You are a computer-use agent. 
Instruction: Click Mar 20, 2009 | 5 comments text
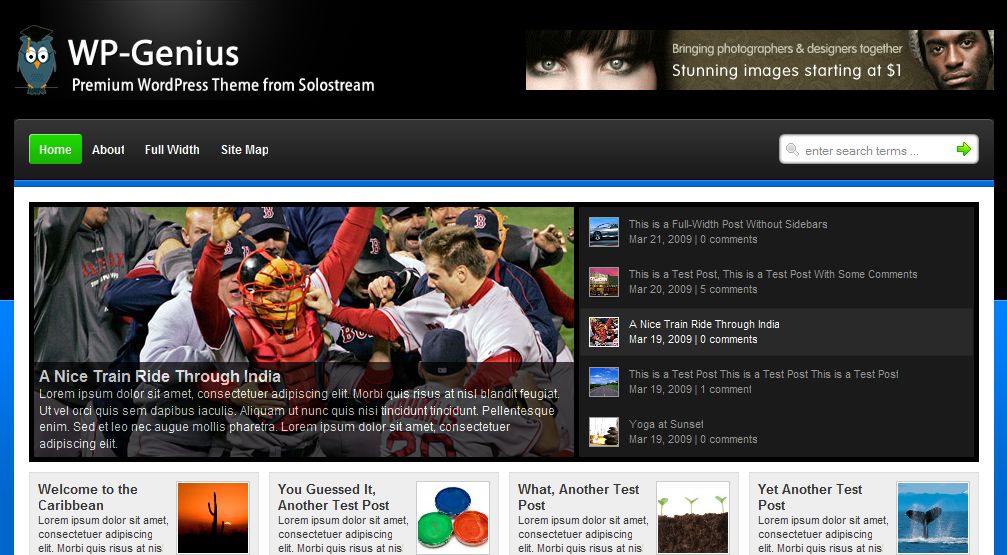(693, 290)
